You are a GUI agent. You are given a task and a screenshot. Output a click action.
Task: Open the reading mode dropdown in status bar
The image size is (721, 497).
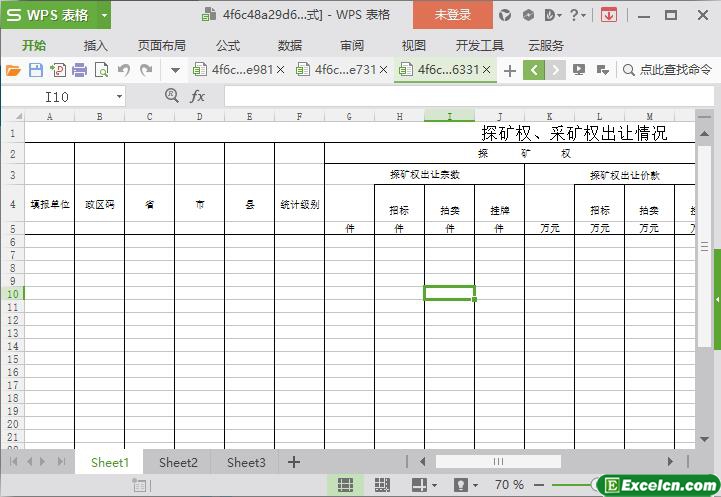point(435,485)
